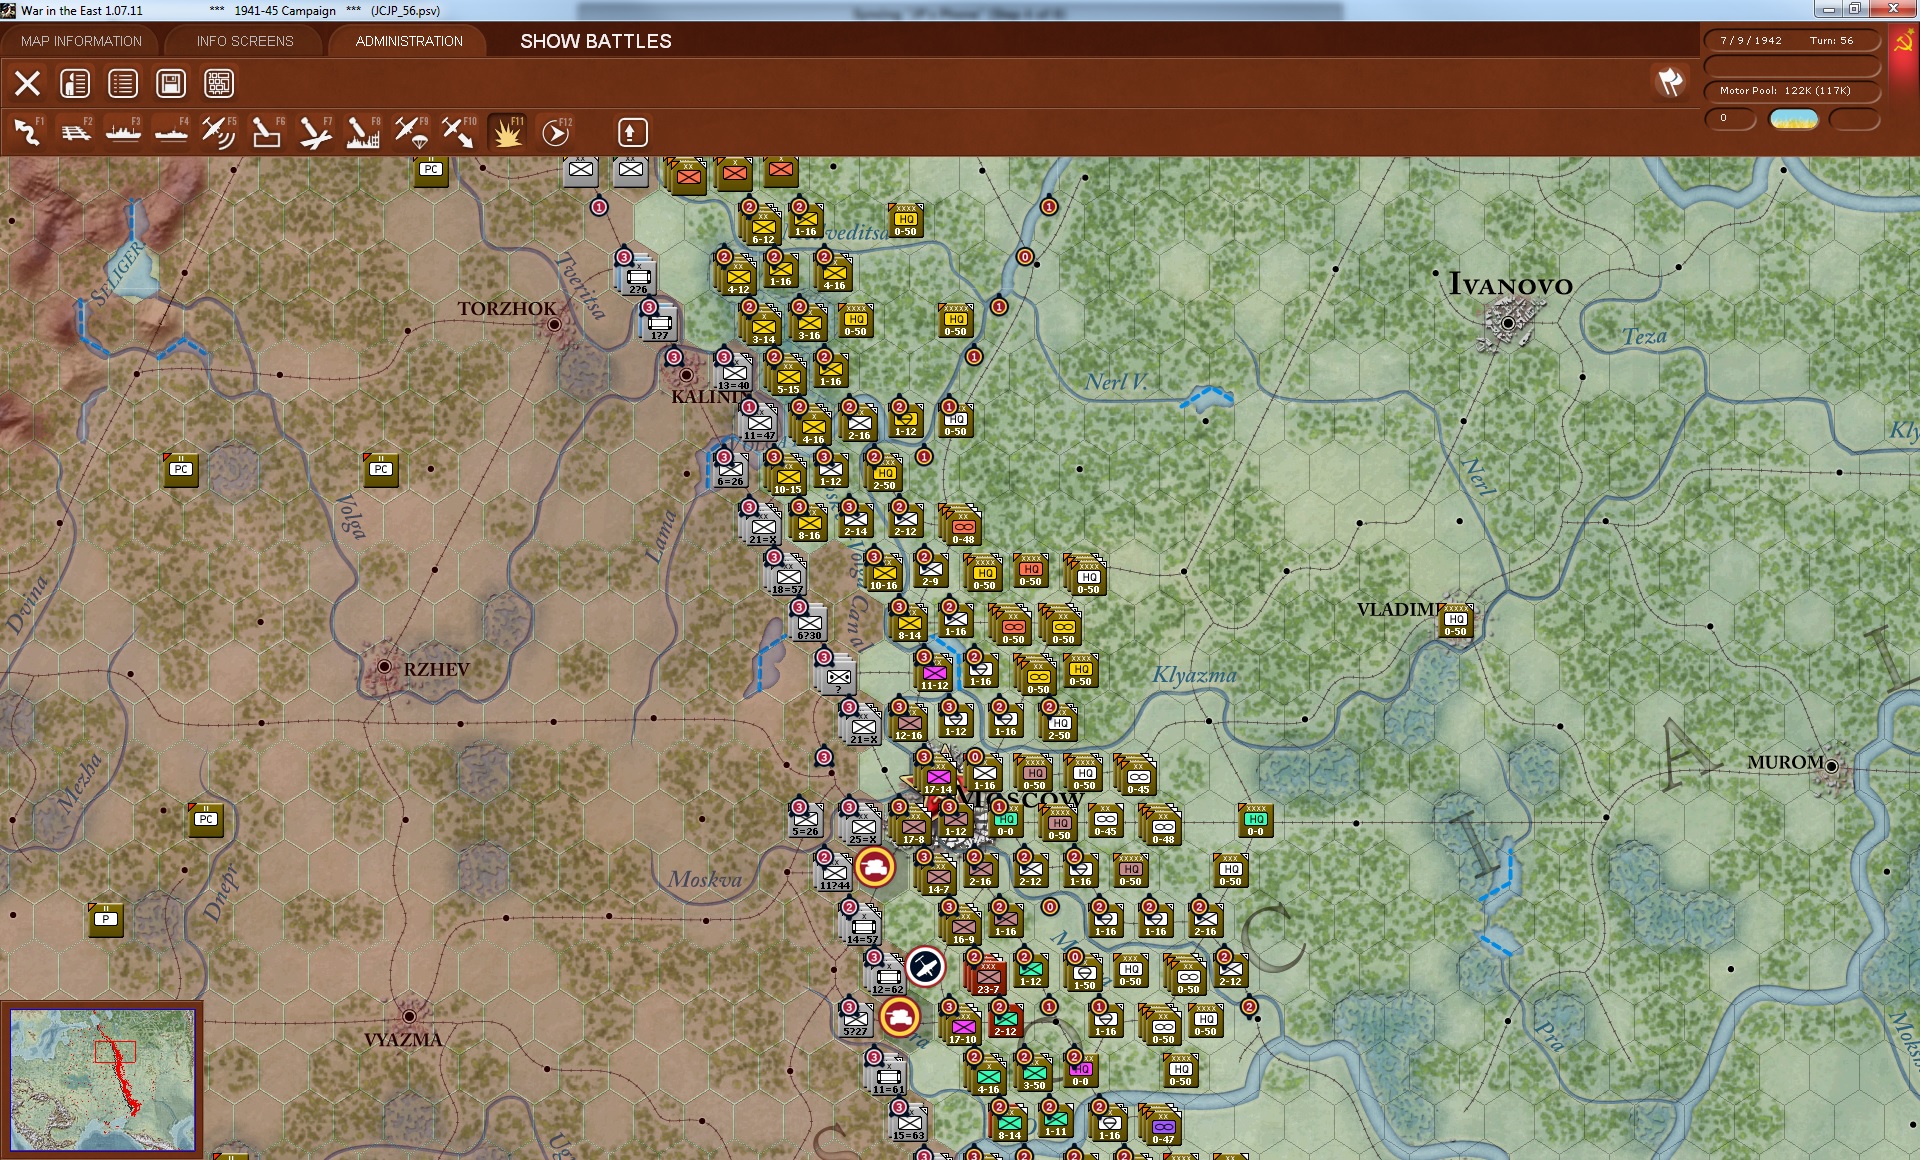Click the Motor Pool readout
Viewport: 1920px width, 1160px height.
tap(1791, 91)
